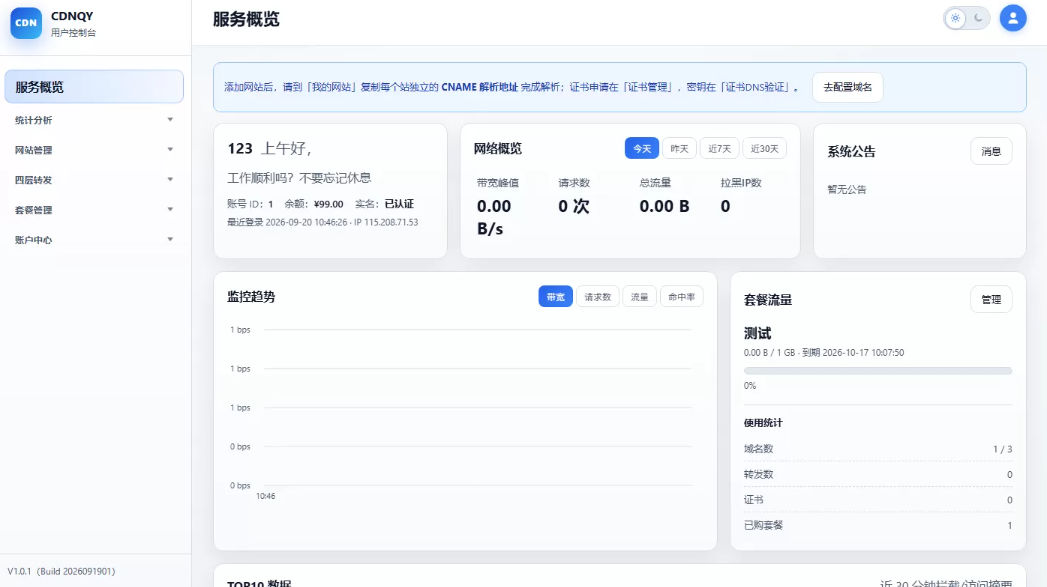Viewport: 1047px width, 587px height.
Task: Show 昨天 network overview
Action: [x=679, y=148]
